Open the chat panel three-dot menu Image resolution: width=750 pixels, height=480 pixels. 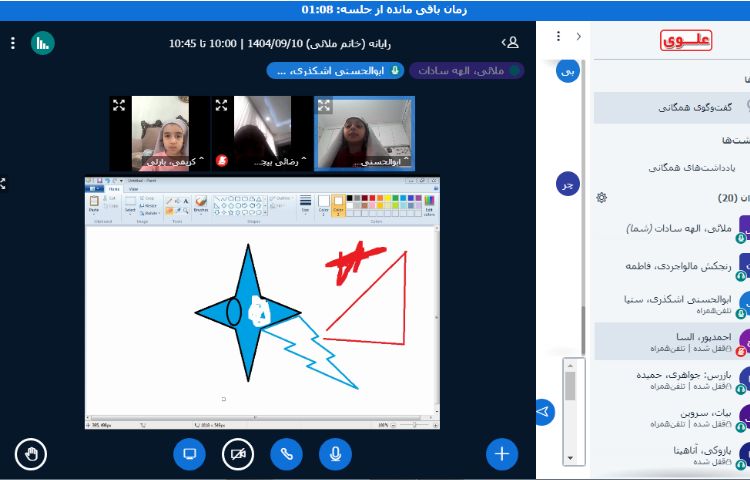556,36
